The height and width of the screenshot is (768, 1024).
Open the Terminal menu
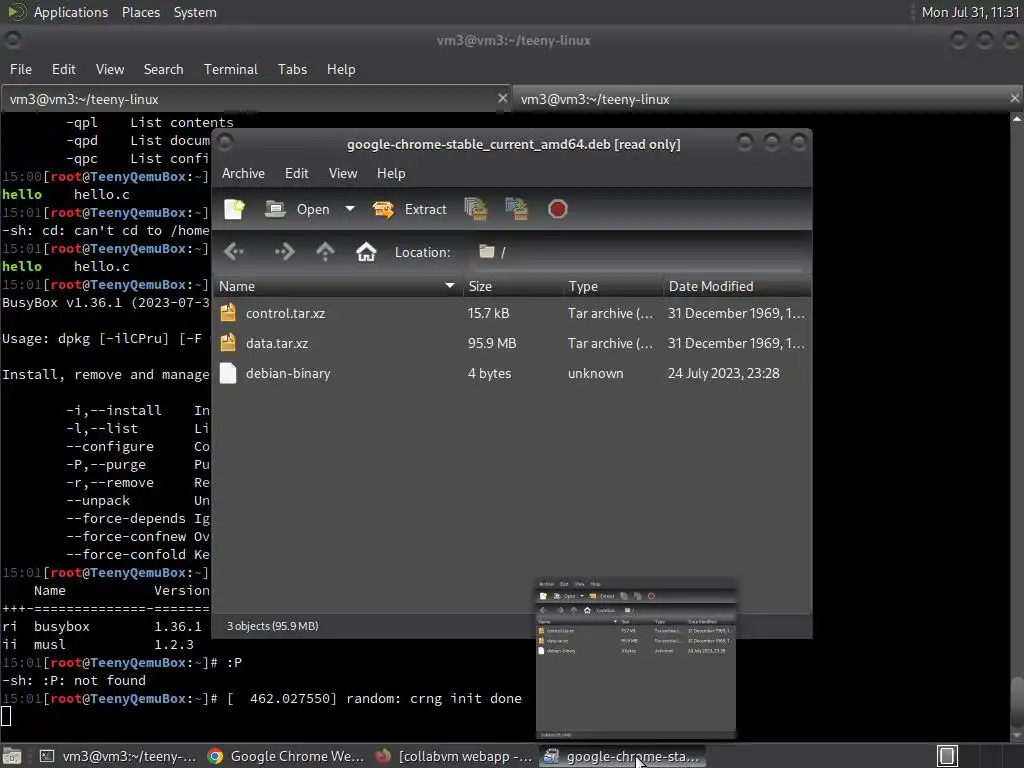(x=231, y=69)
